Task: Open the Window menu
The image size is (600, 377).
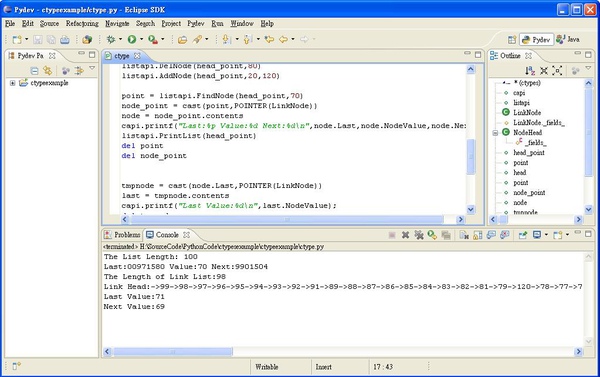Action: 242,24
